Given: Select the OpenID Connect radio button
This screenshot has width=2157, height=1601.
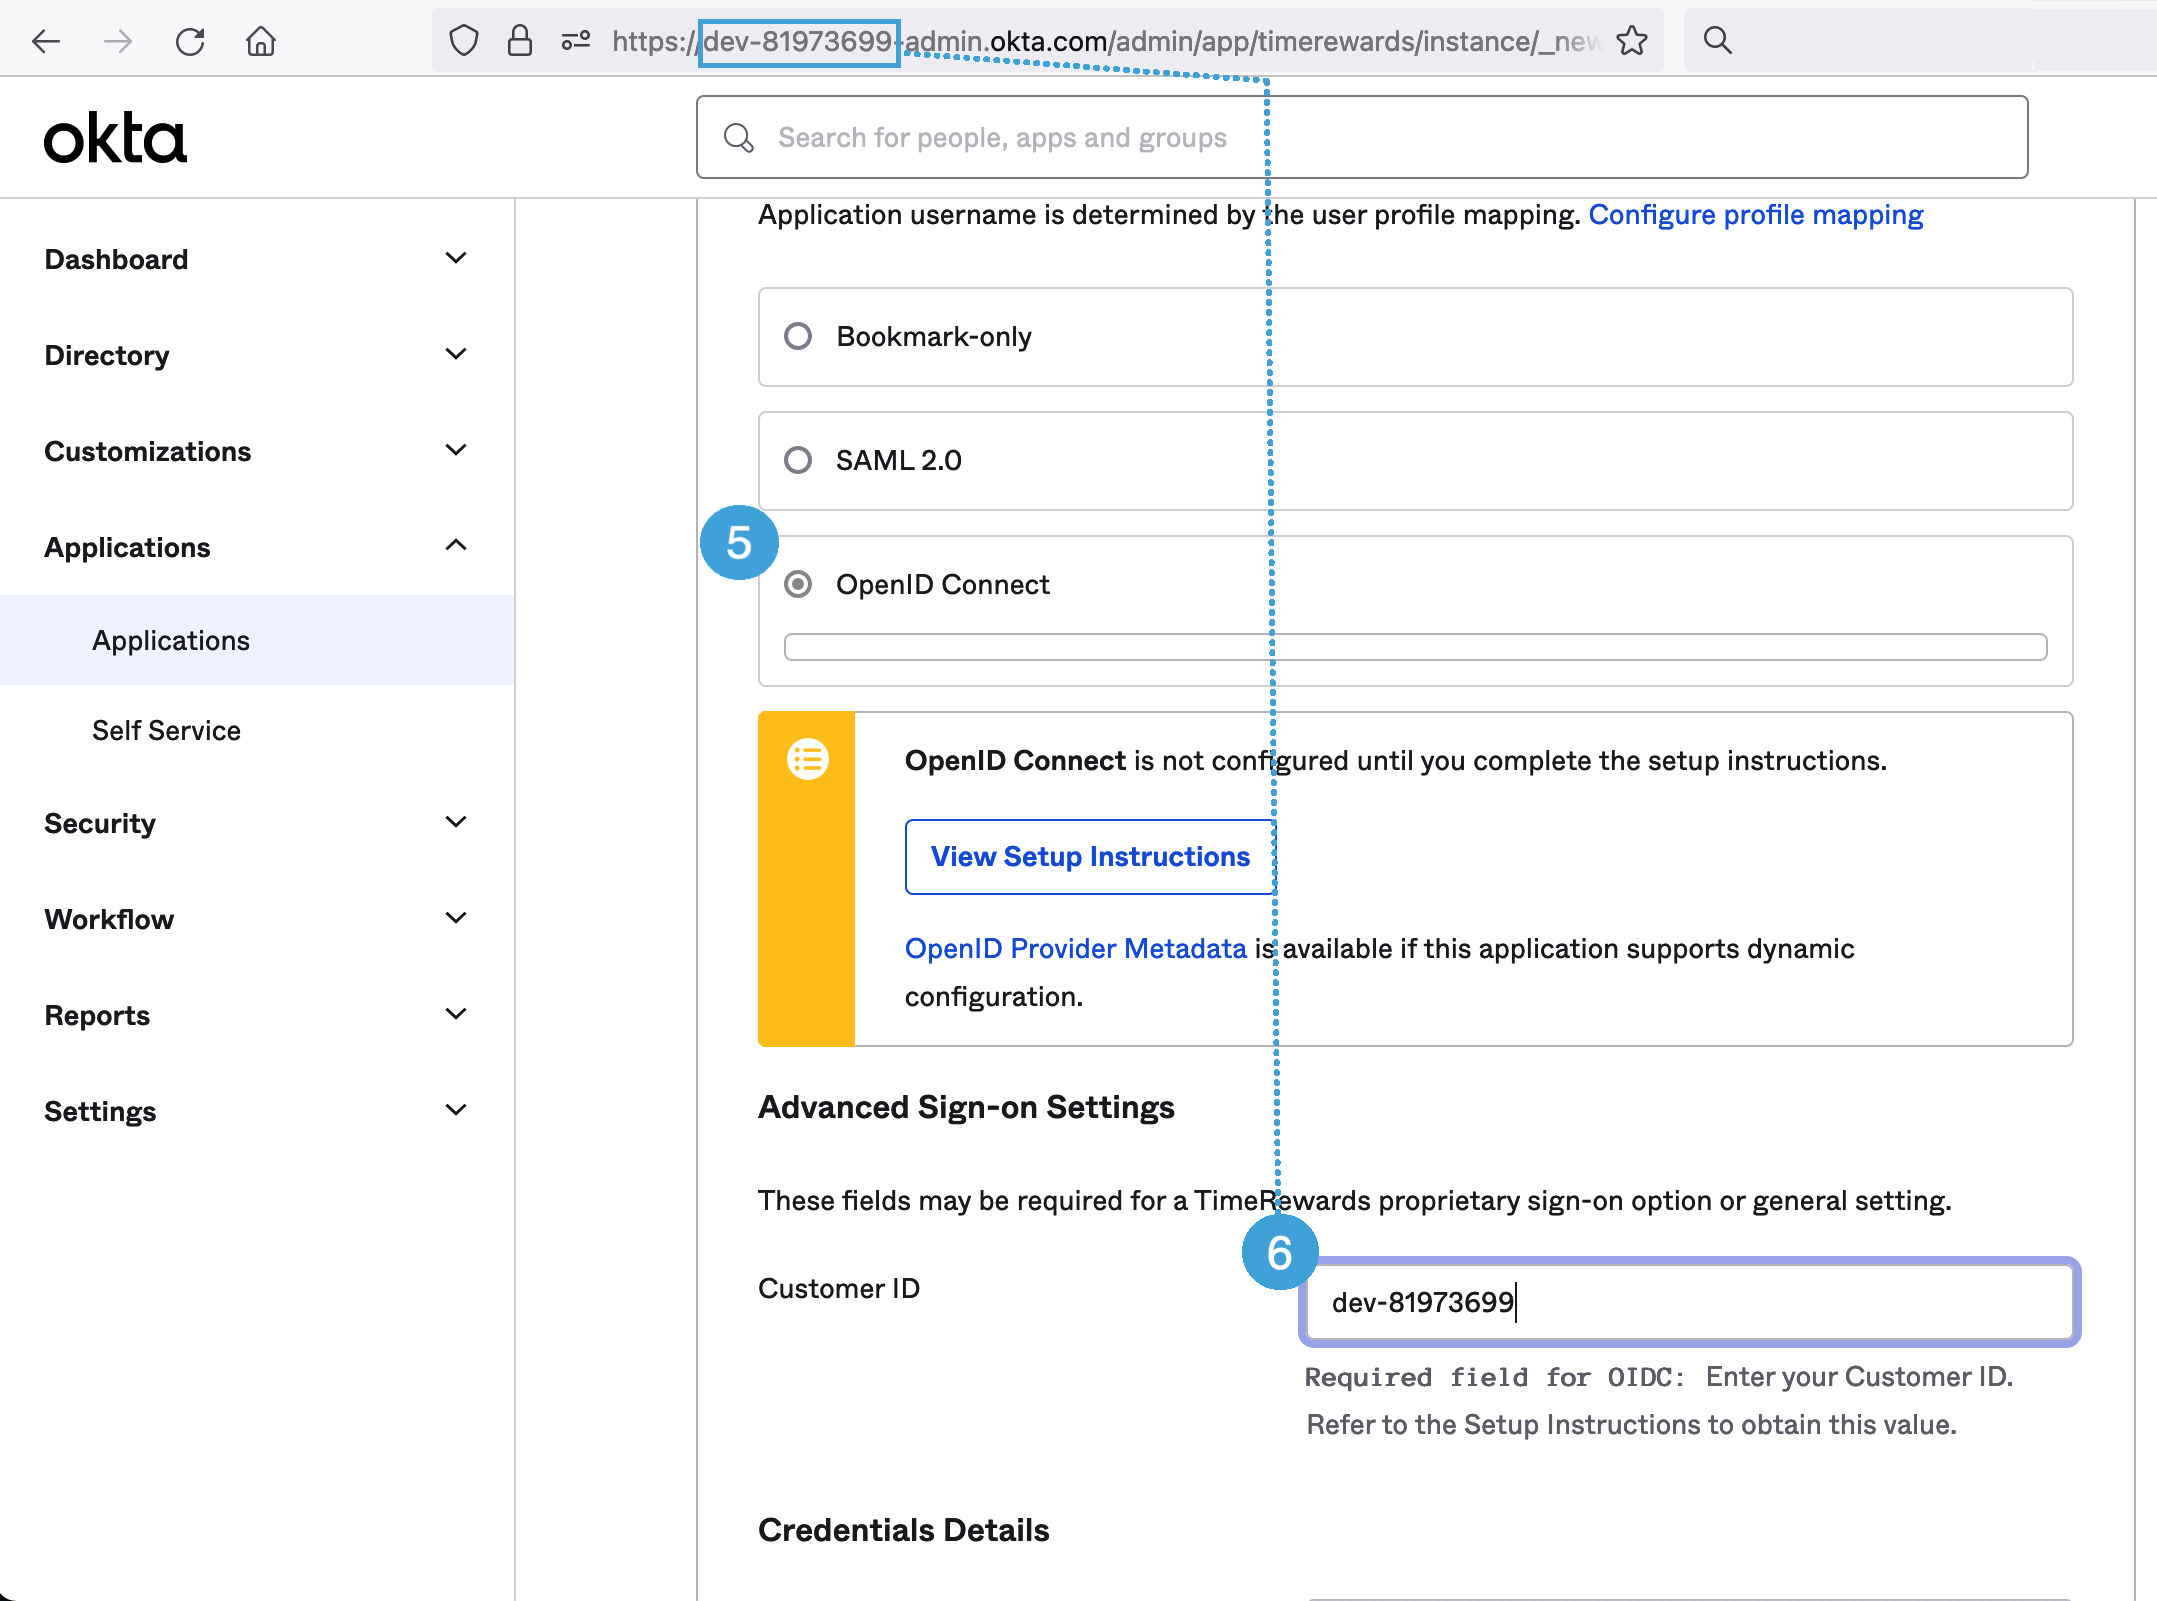Looking at the screenshot, I should coord(798,584).
